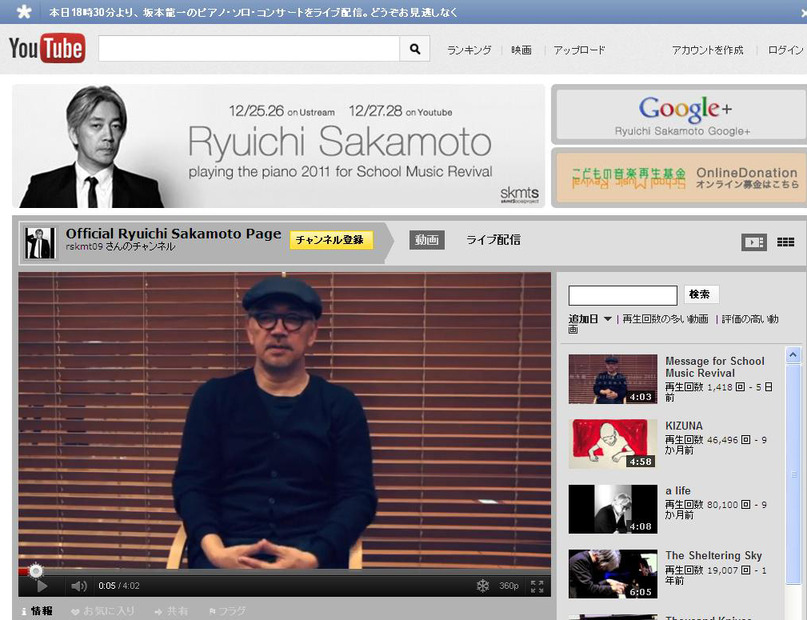Click the star icon in announcement bar
Image resolution: width=807 pixels, height=620 pixels.
(24, 11)
